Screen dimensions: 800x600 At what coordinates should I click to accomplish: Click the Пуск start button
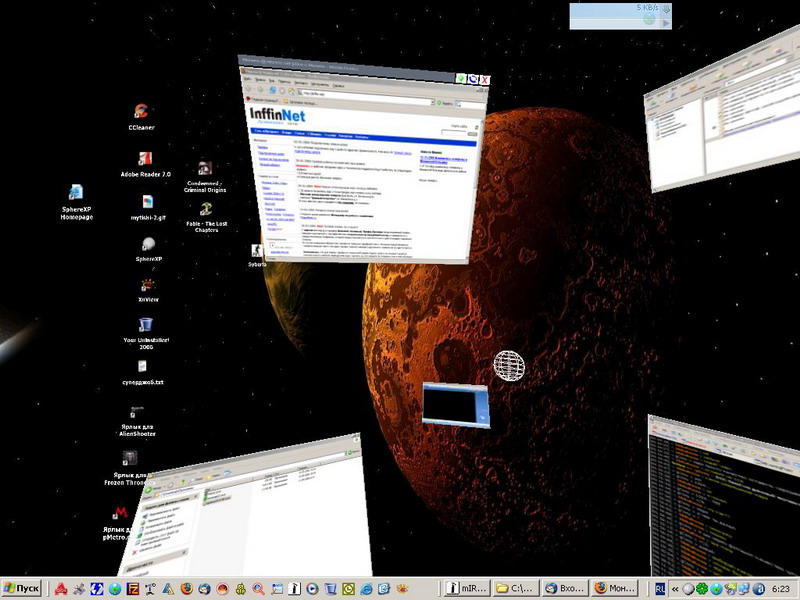[x=22, y=588]
